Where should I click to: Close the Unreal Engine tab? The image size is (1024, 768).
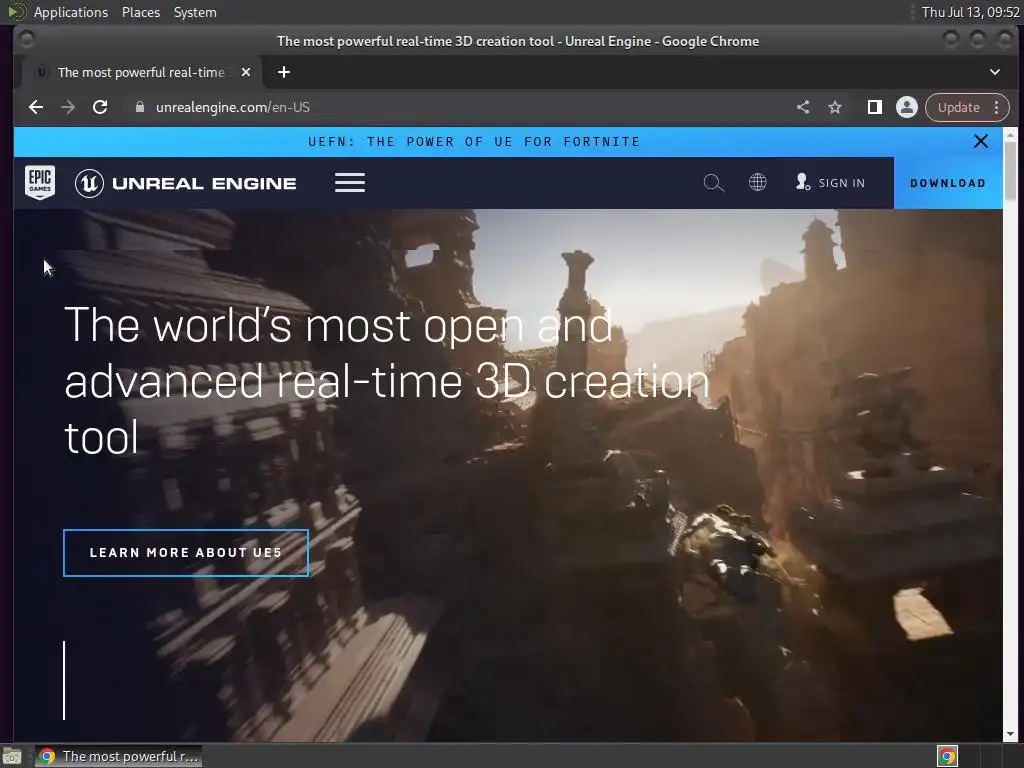[246, 72]
